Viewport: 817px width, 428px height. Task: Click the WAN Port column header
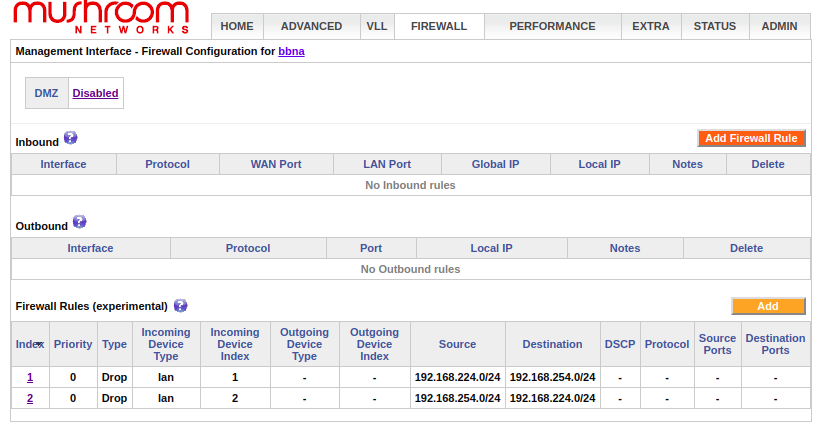point(276,164)
